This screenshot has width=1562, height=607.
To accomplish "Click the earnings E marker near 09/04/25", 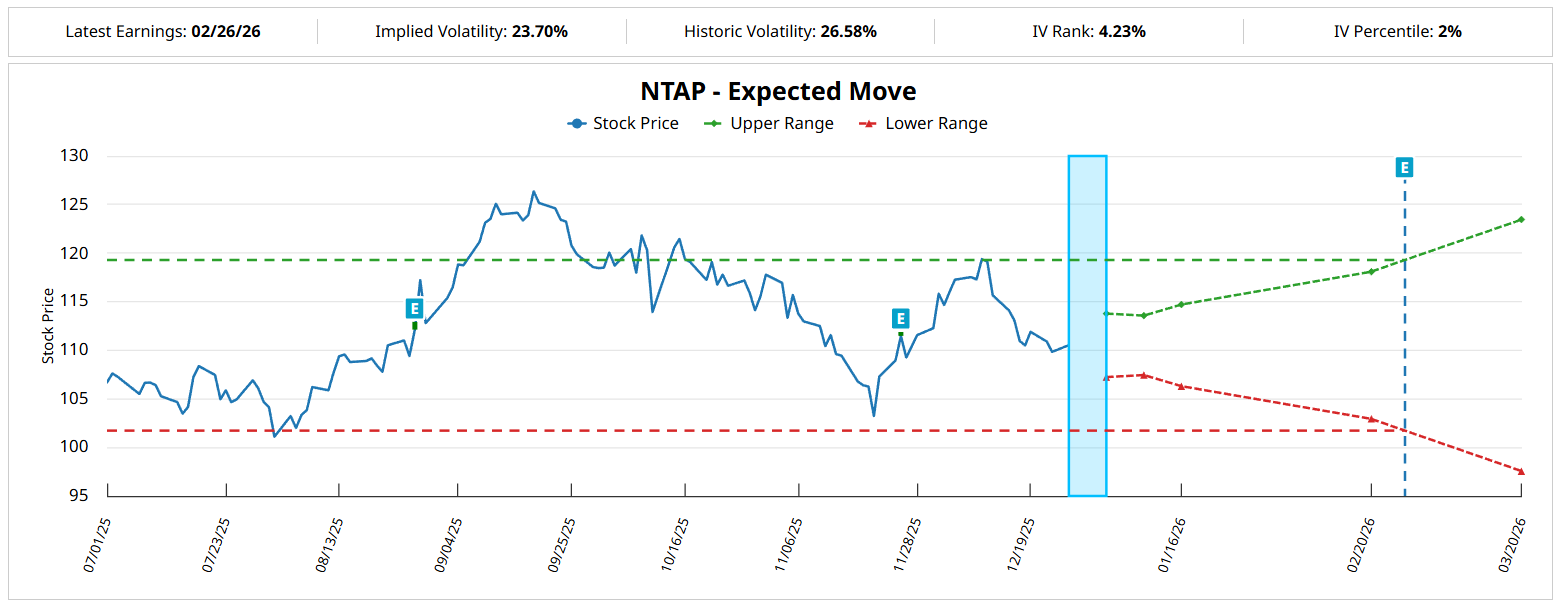I will click(414, 308).
